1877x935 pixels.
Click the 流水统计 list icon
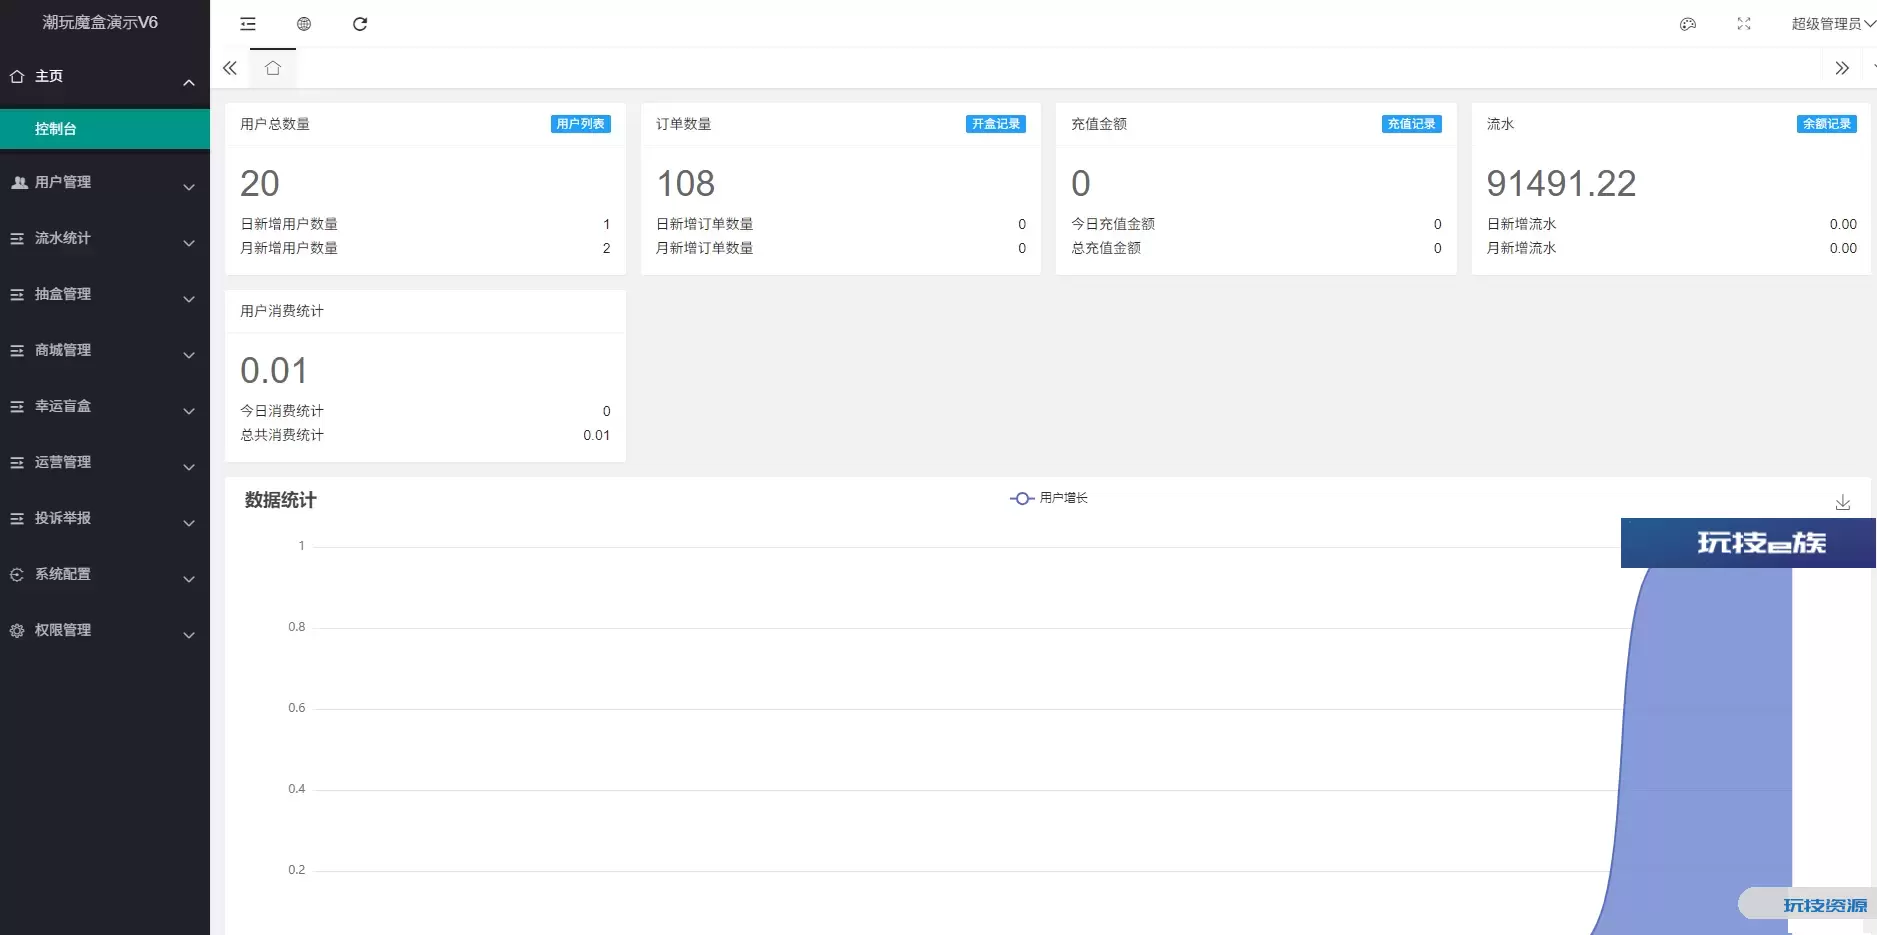pyautogui.click(x=17, y=238)
